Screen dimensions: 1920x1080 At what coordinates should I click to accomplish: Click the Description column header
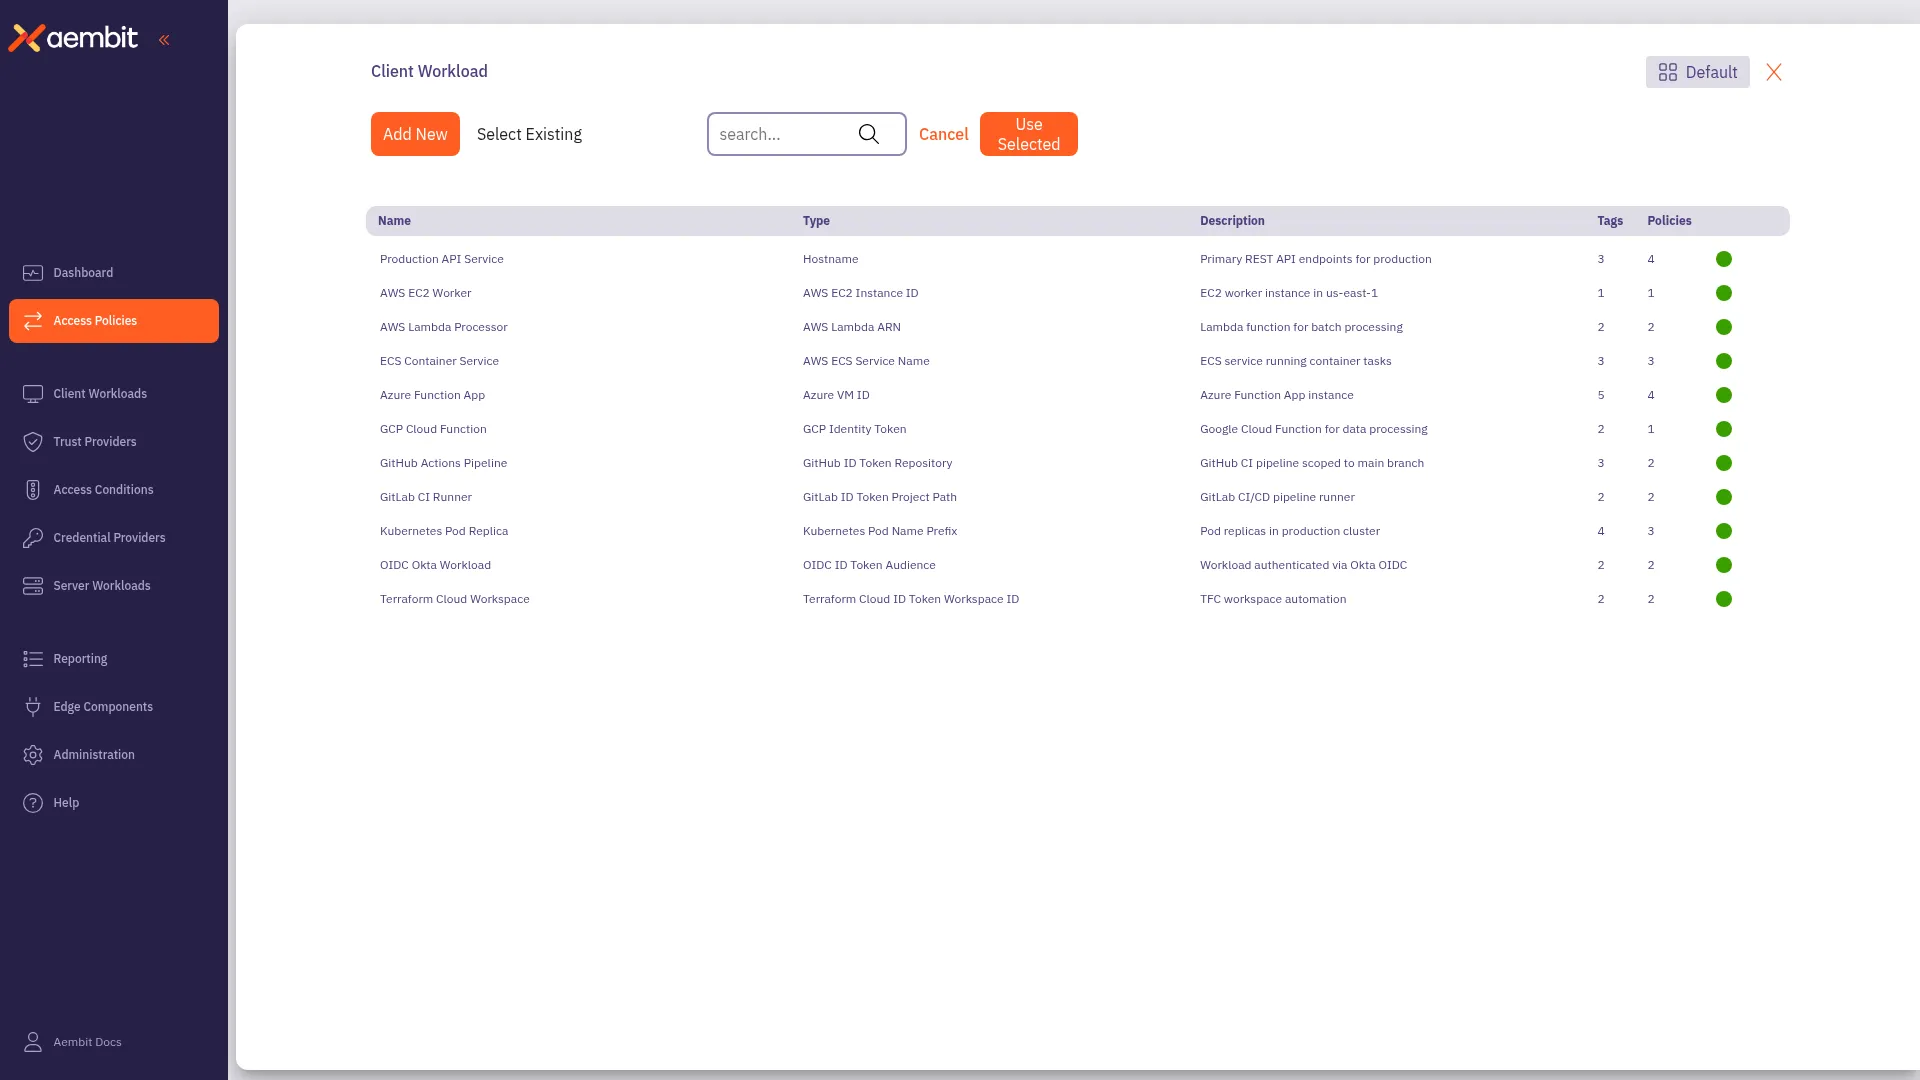point(1232,221)
